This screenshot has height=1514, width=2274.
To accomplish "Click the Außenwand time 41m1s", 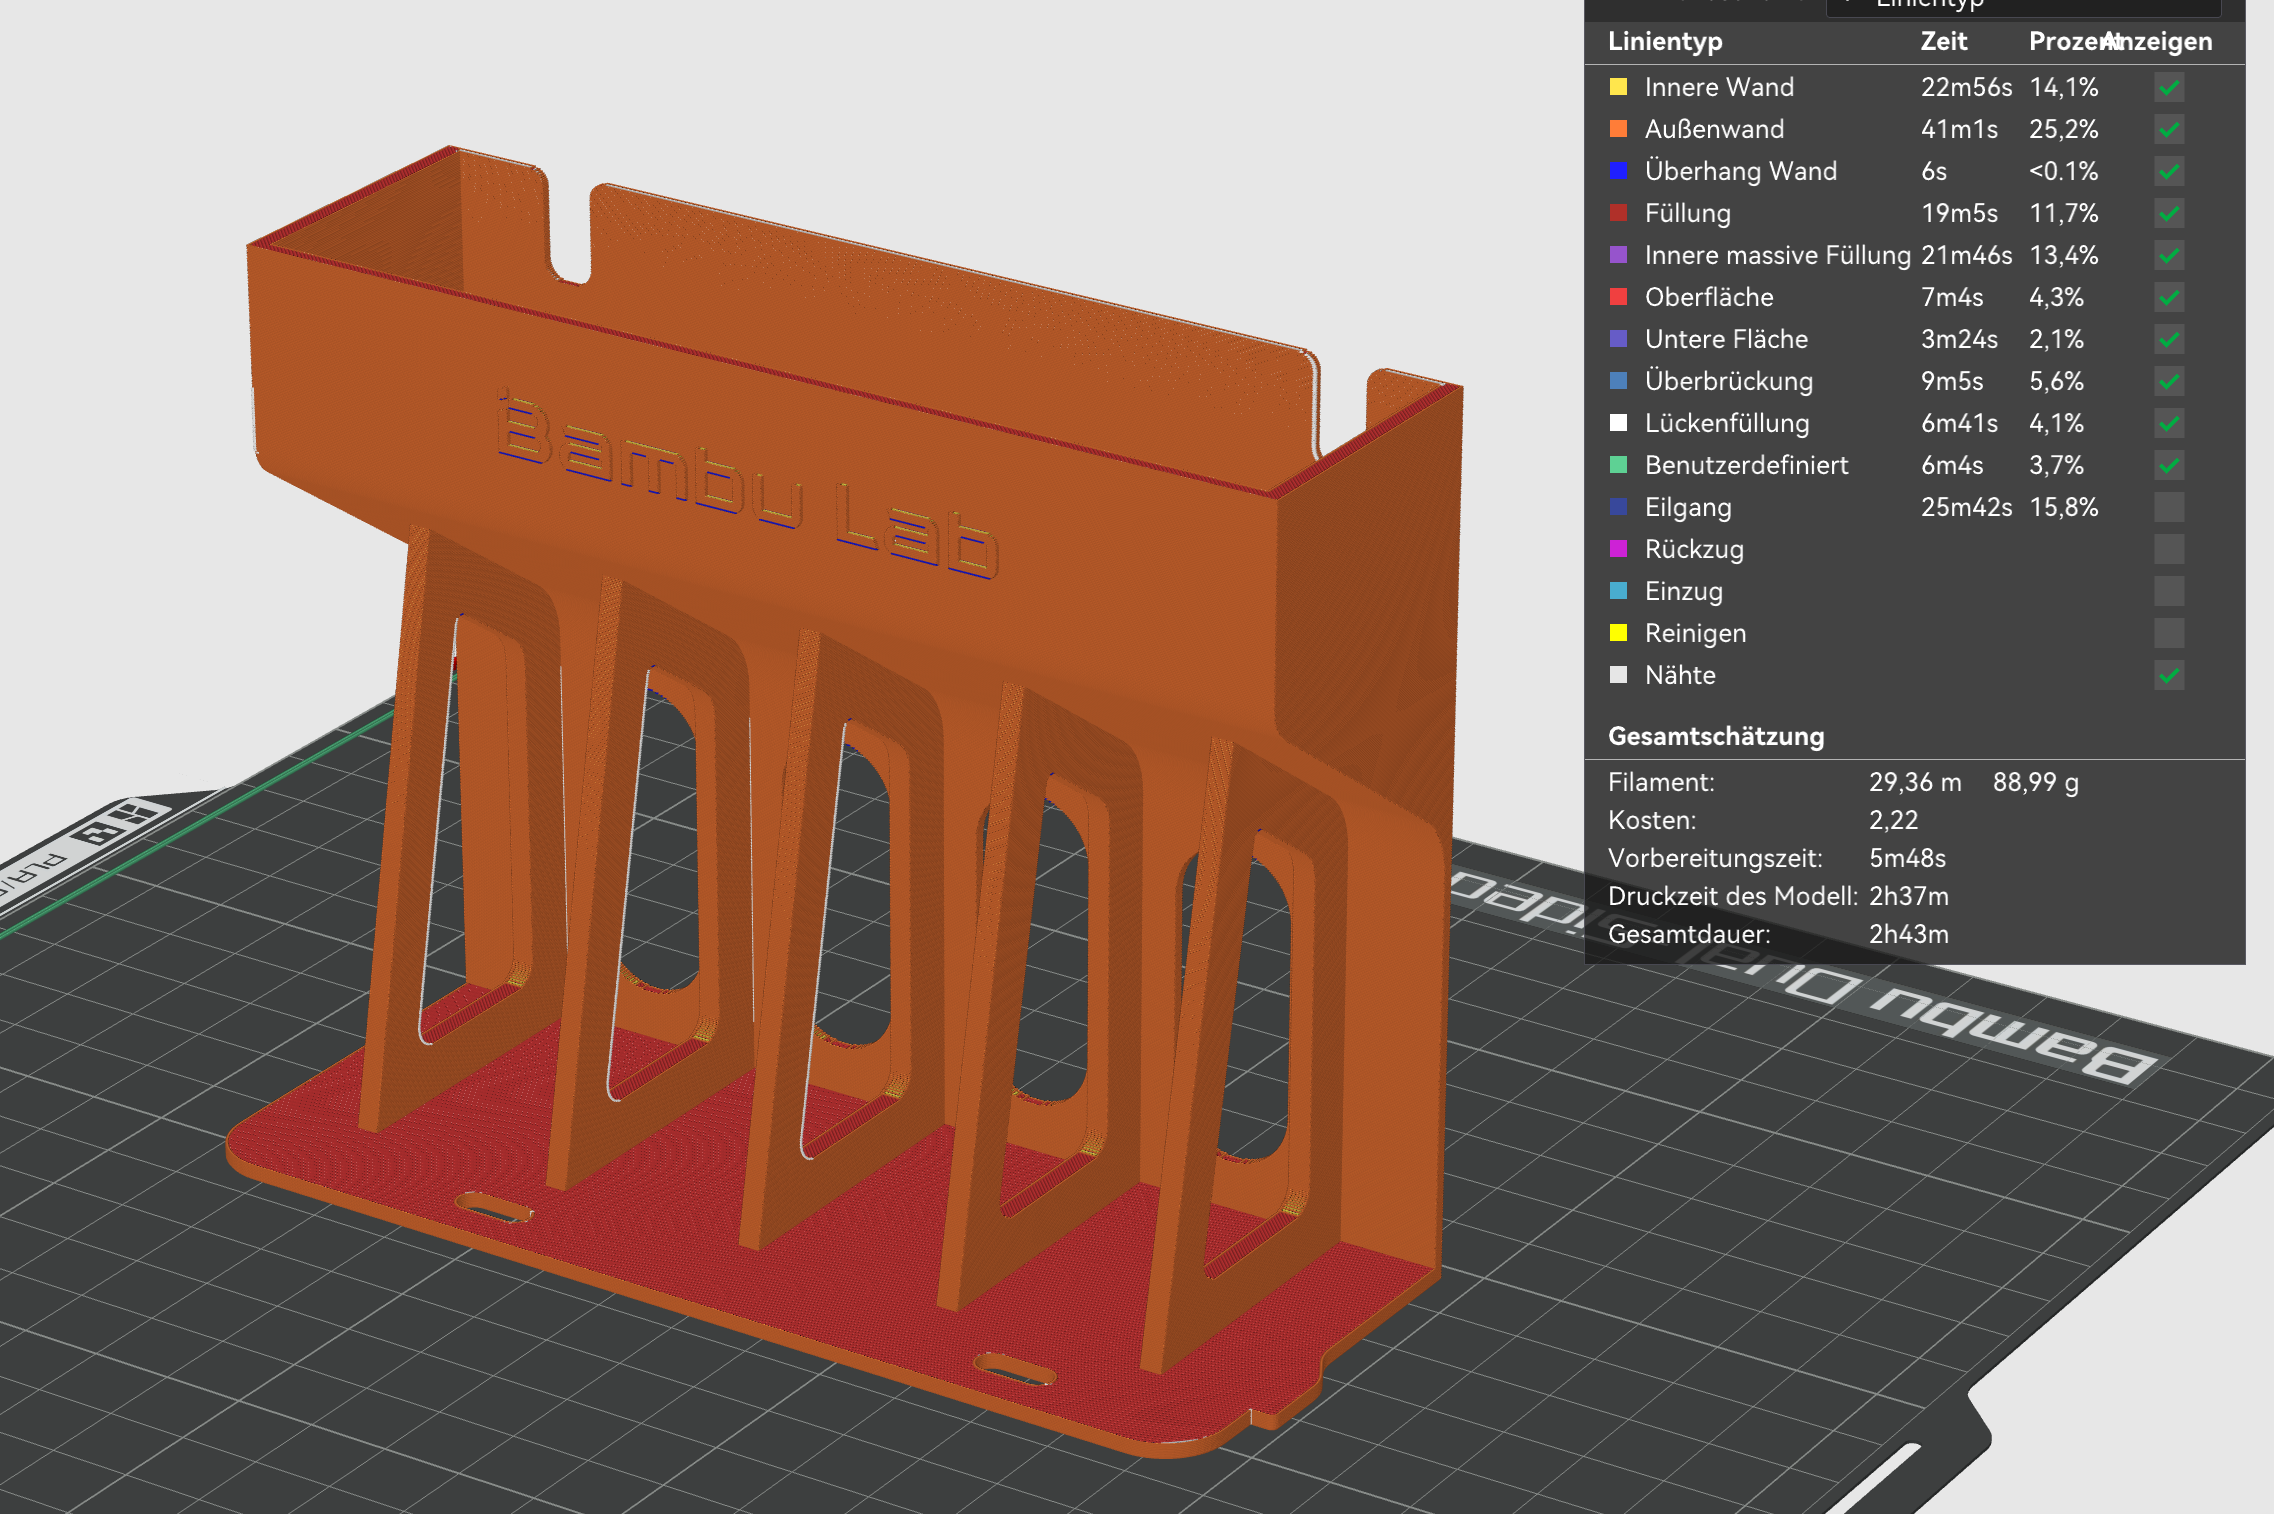I will click(x=1959, y=130).
